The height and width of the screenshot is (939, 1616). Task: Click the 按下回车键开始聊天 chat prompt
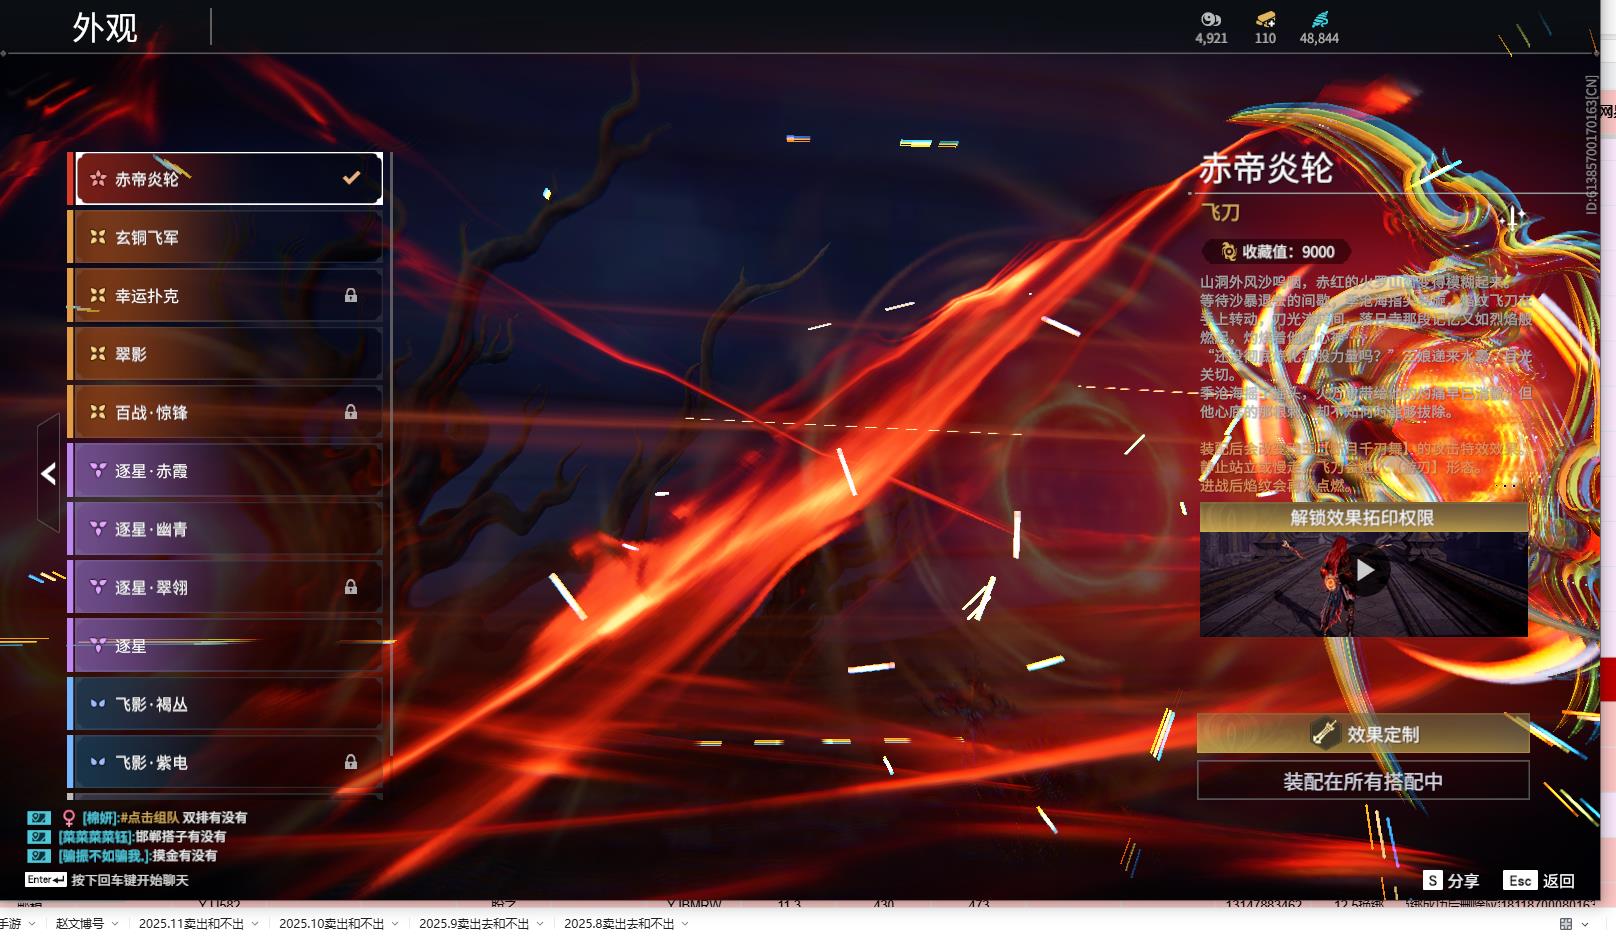pos(130,880)
